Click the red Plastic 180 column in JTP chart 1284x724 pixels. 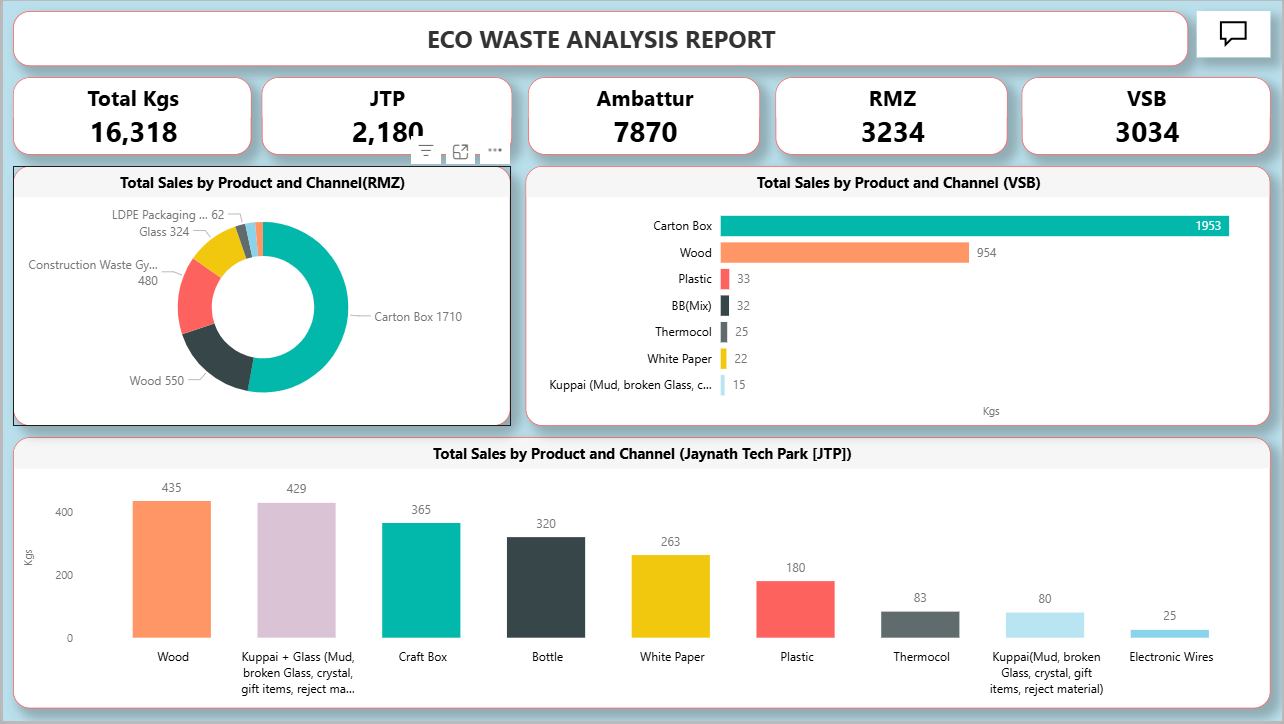tap(795, 609)
